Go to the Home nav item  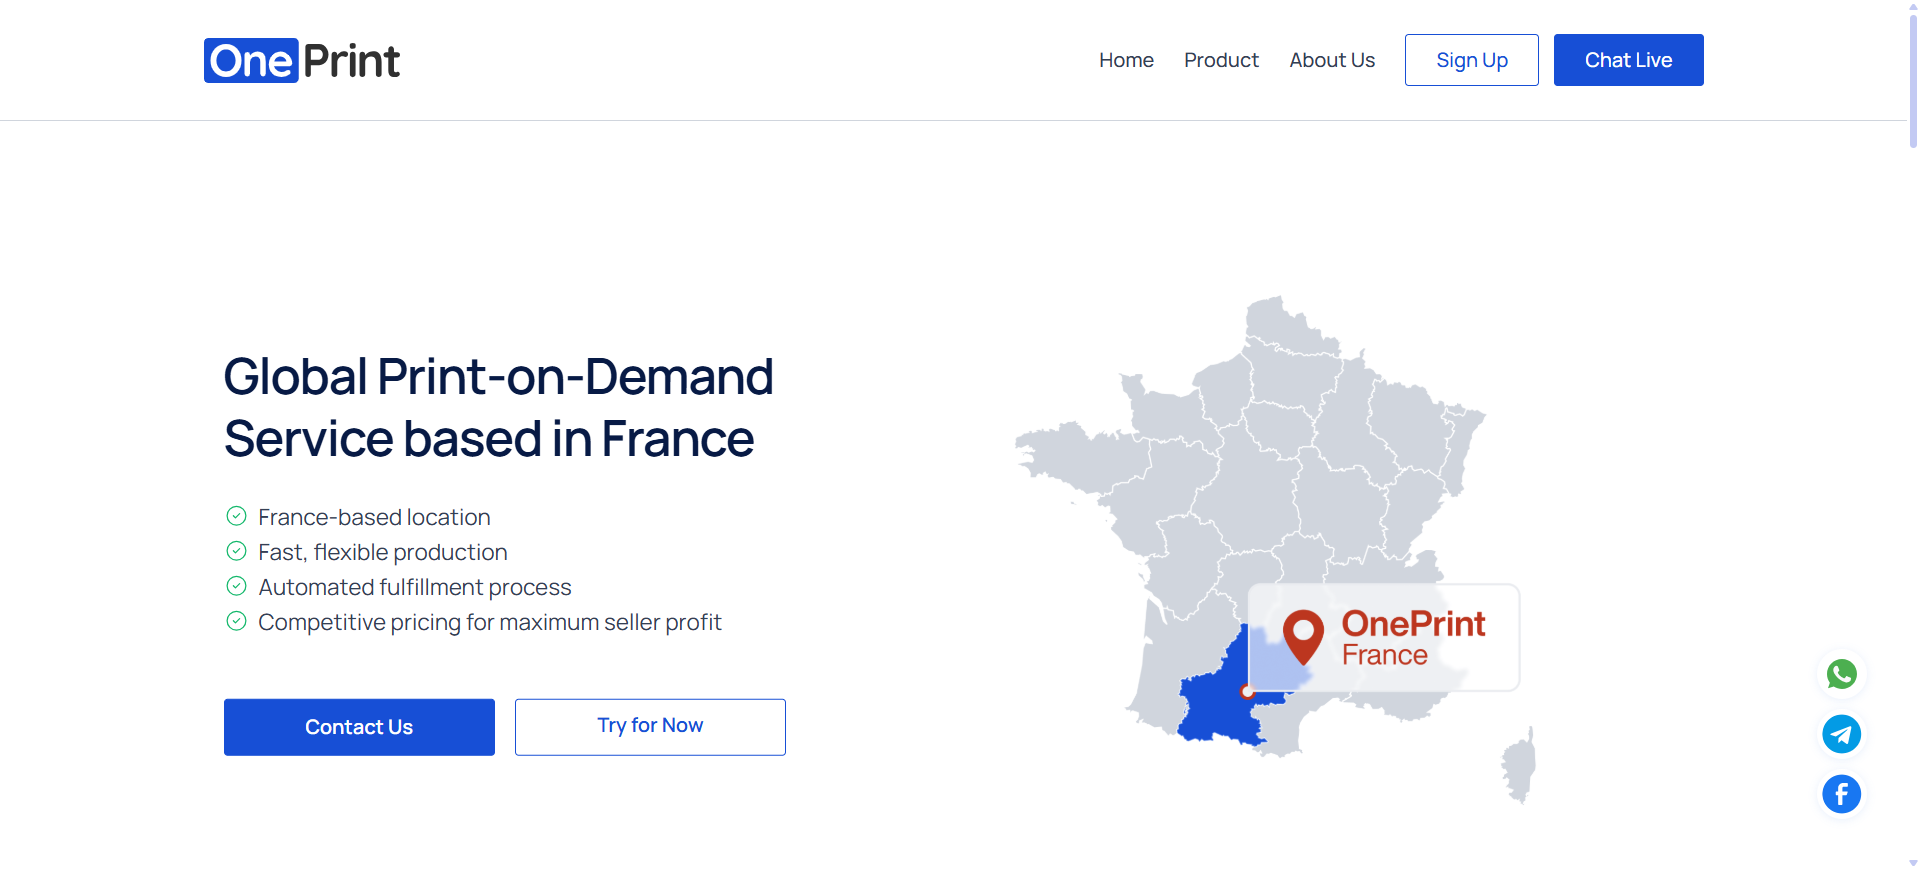point(1126,60)
